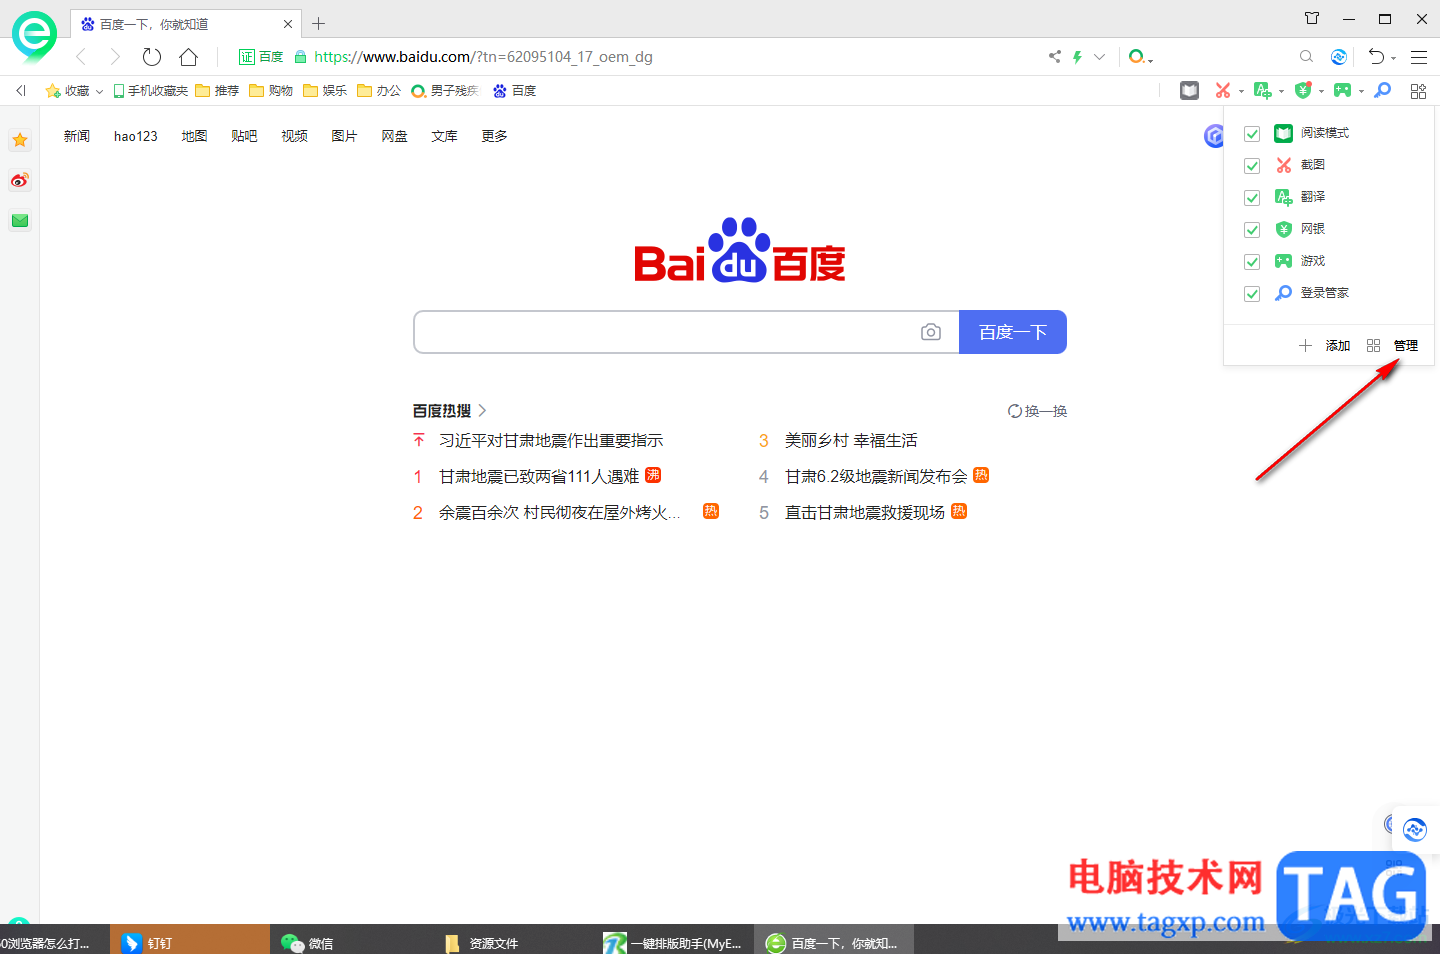Select the translate tool icon
Viewport: 1440px width, 954px height.
[1263, 90]
